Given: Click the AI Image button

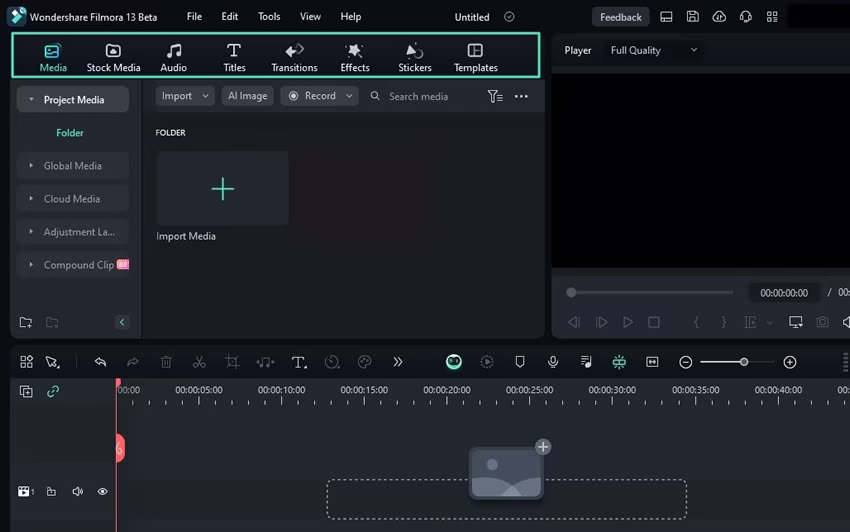Looking at the screenshot, I should pos(247,96).
